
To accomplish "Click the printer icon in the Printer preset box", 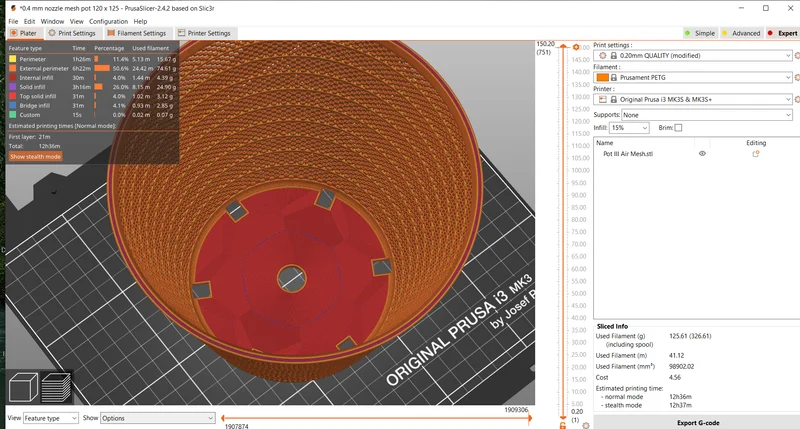I will point(603,99).
